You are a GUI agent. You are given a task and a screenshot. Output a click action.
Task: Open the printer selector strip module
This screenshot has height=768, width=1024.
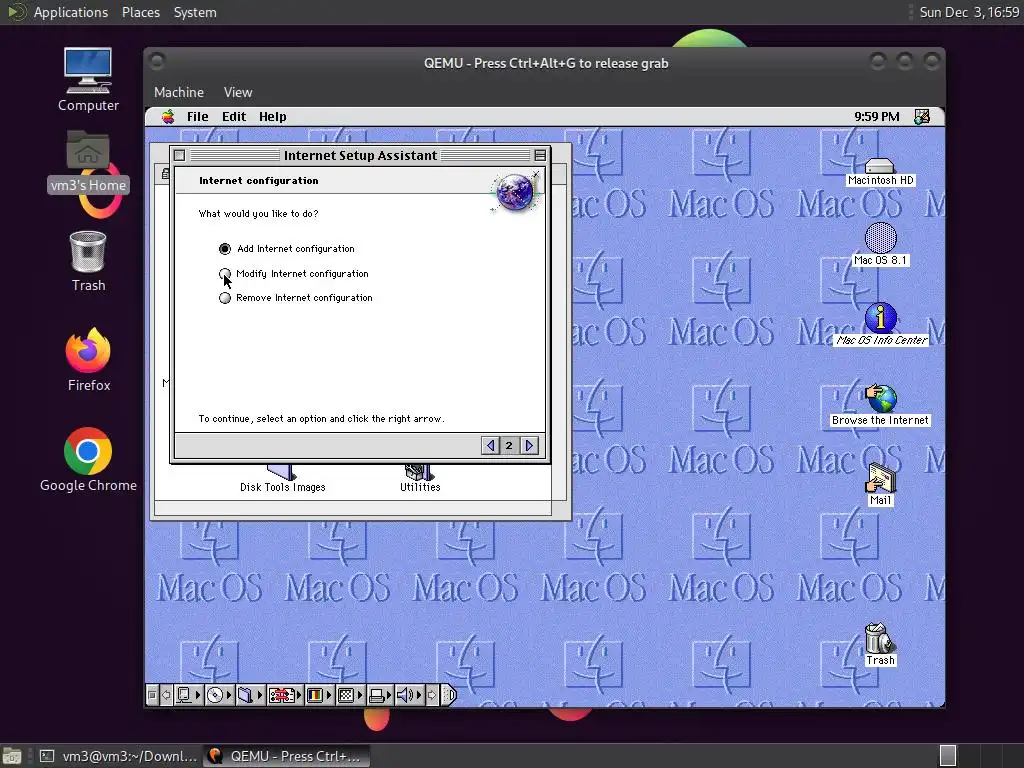pos(380,696)
